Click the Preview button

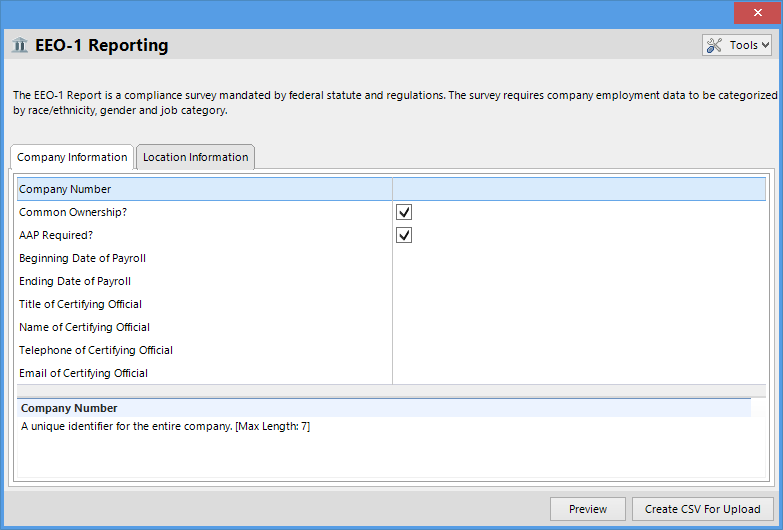pos(588,509)
